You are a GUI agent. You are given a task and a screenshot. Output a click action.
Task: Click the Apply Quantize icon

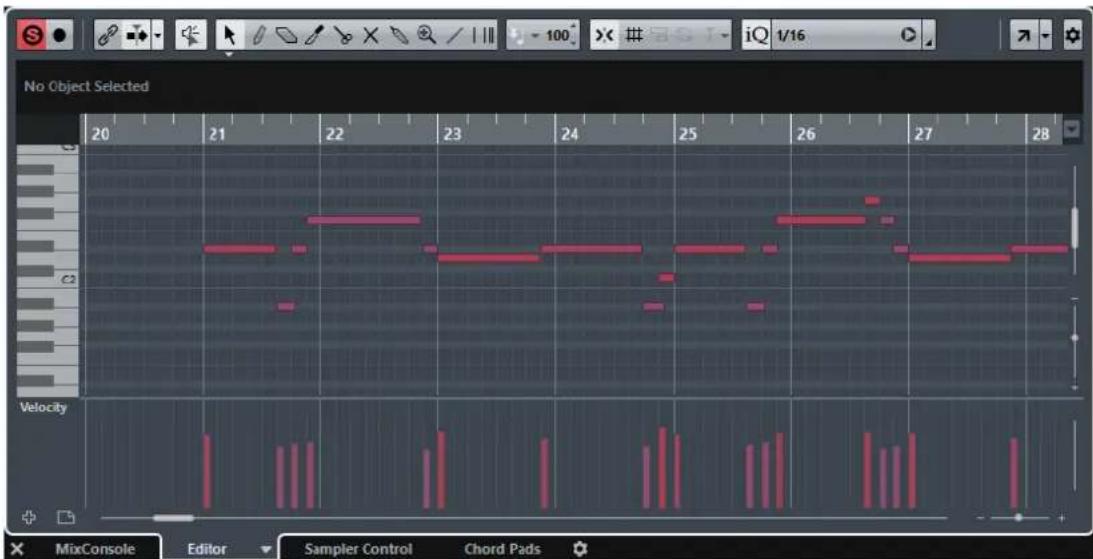[908, 35]
